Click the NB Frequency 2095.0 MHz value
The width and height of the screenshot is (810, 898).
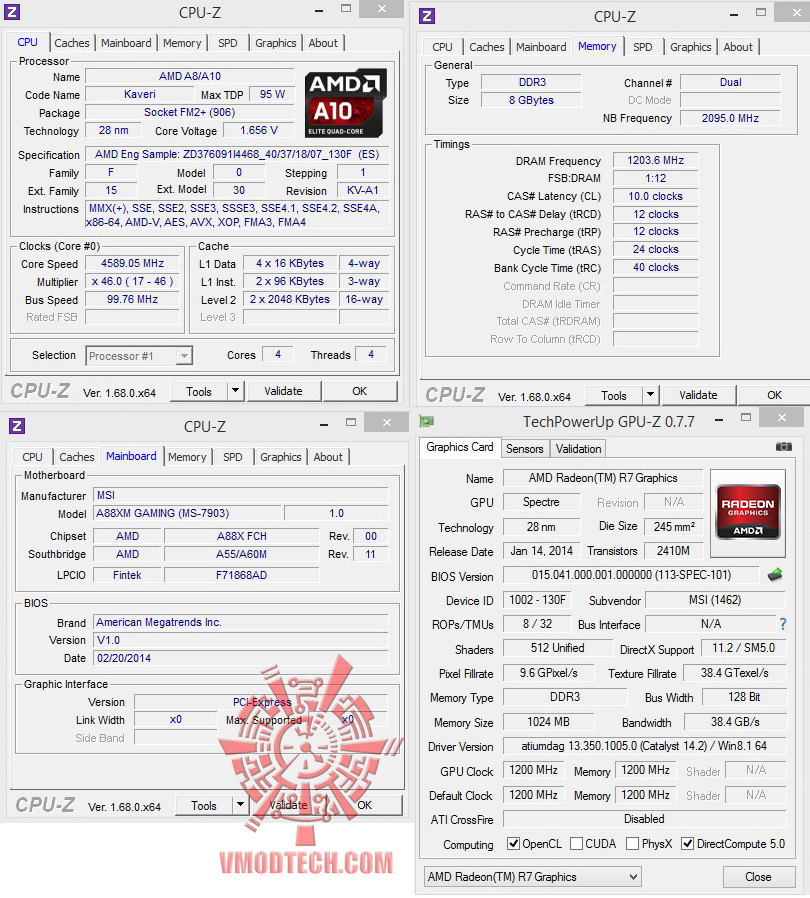[x=730, y=118]
